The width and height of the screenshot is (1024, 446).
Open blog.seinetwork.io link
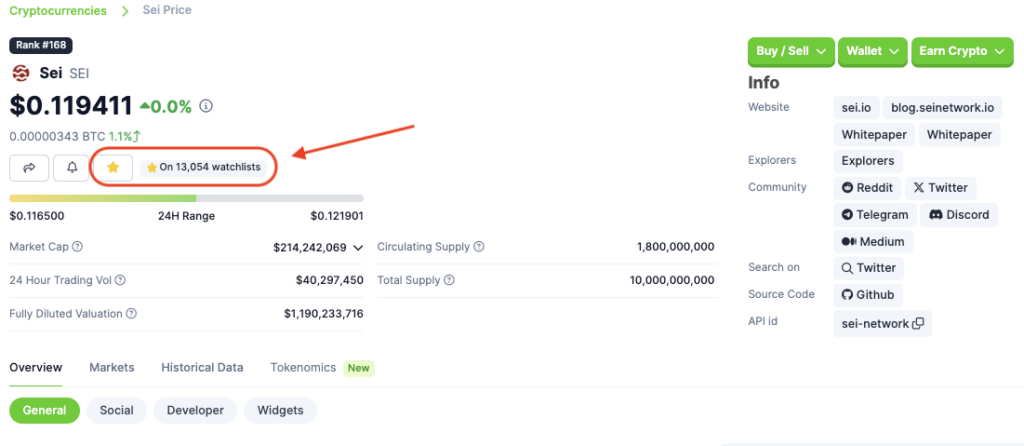point(942,108)
